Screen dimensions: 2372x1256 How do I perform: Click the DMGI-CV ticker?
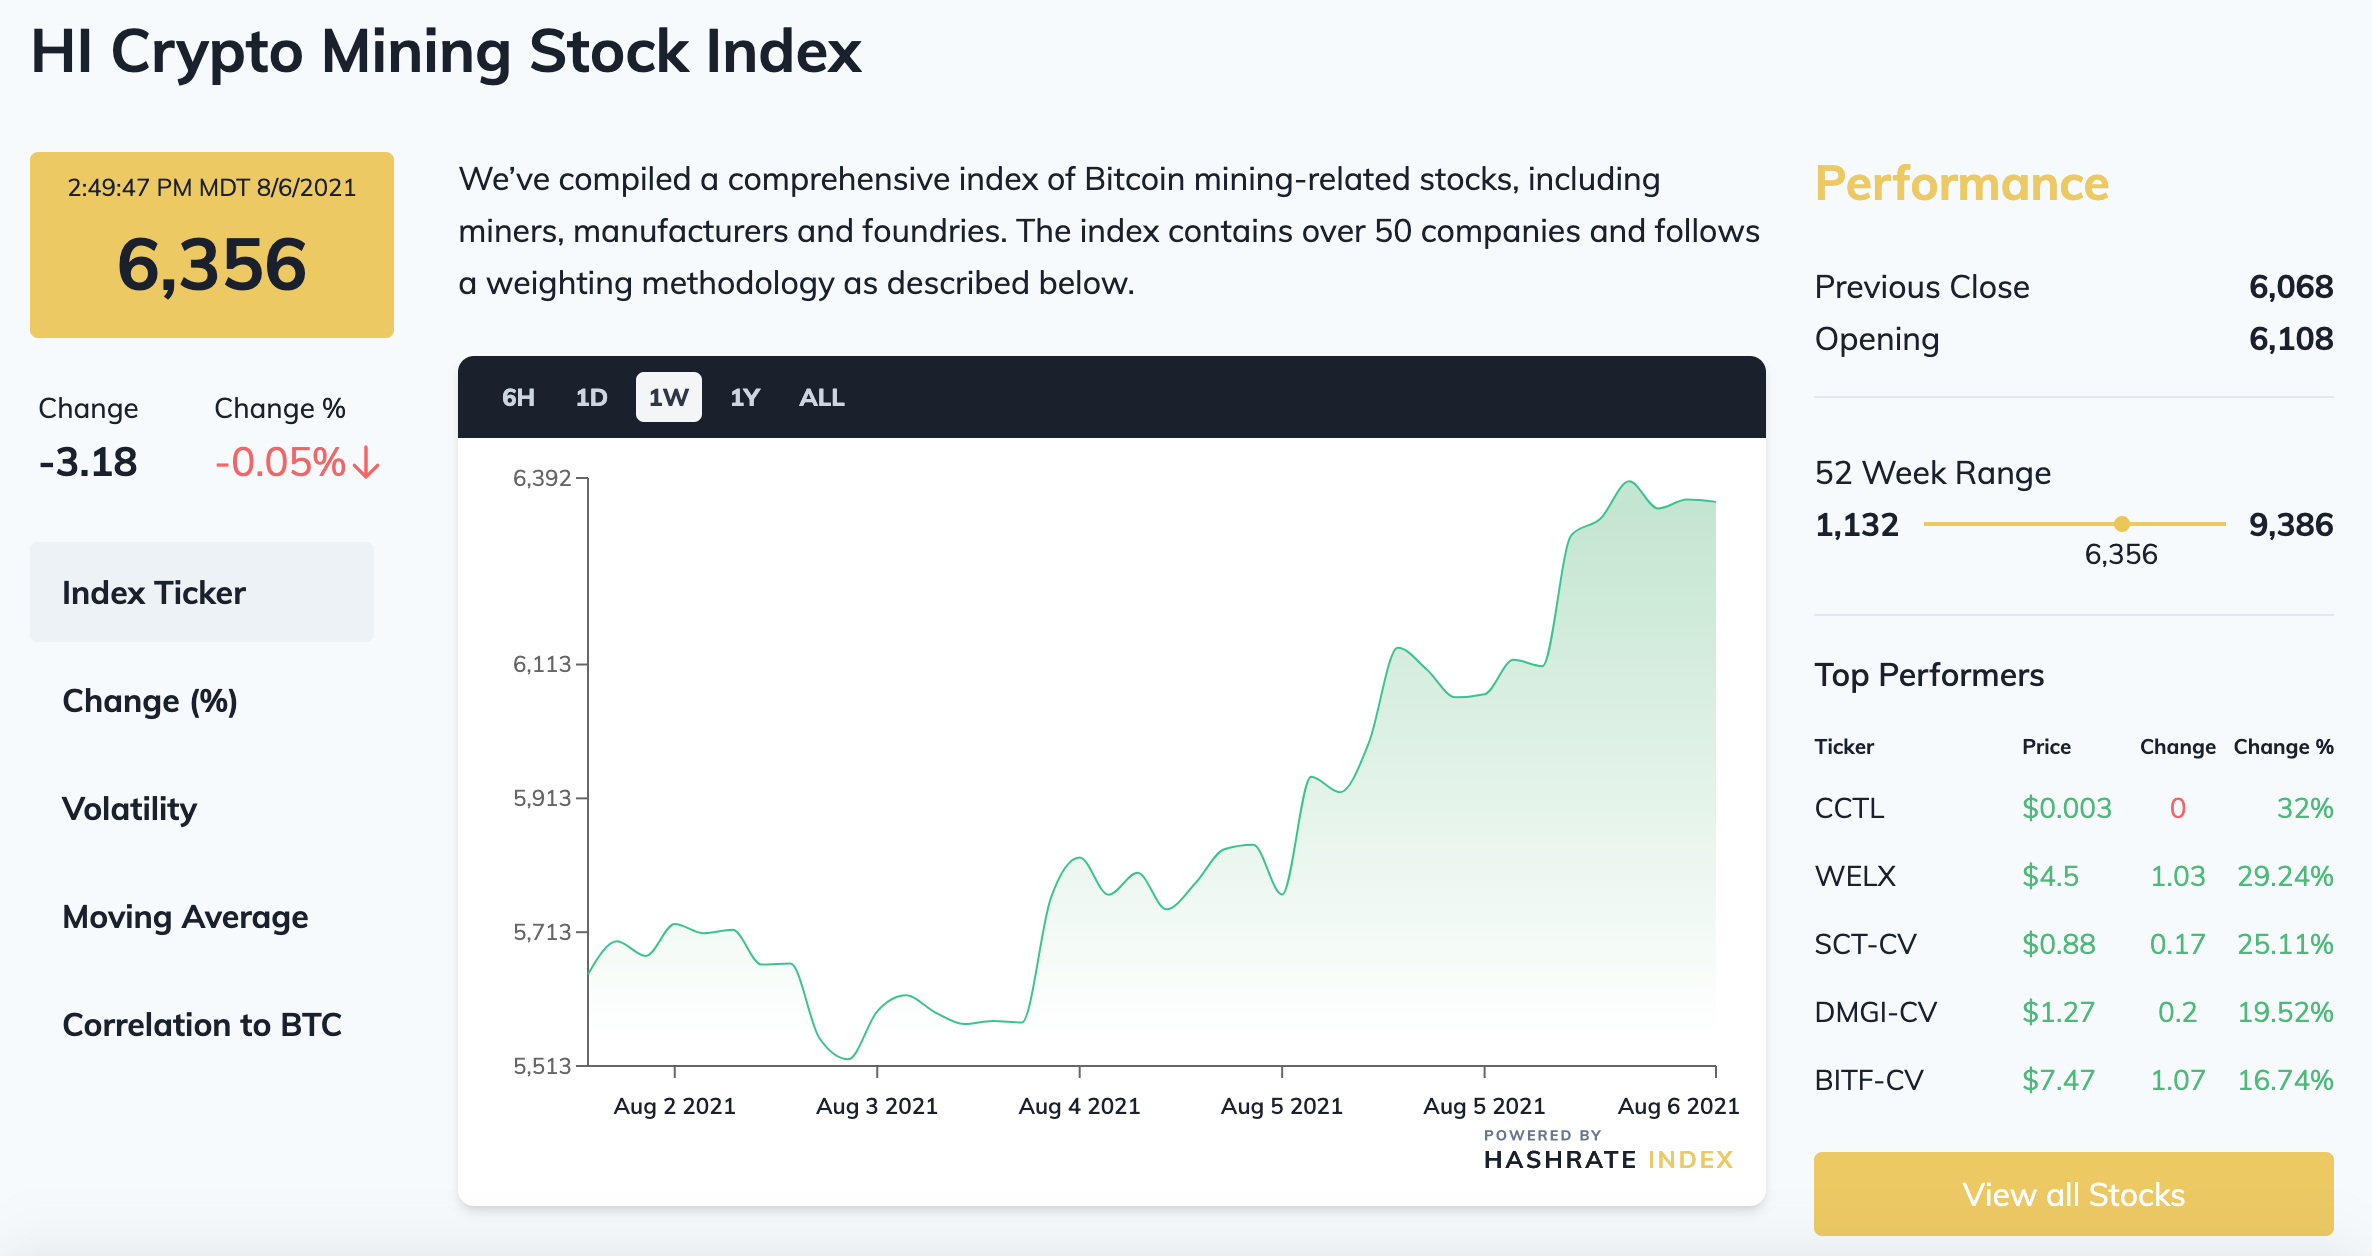tap(1875, 1012)
